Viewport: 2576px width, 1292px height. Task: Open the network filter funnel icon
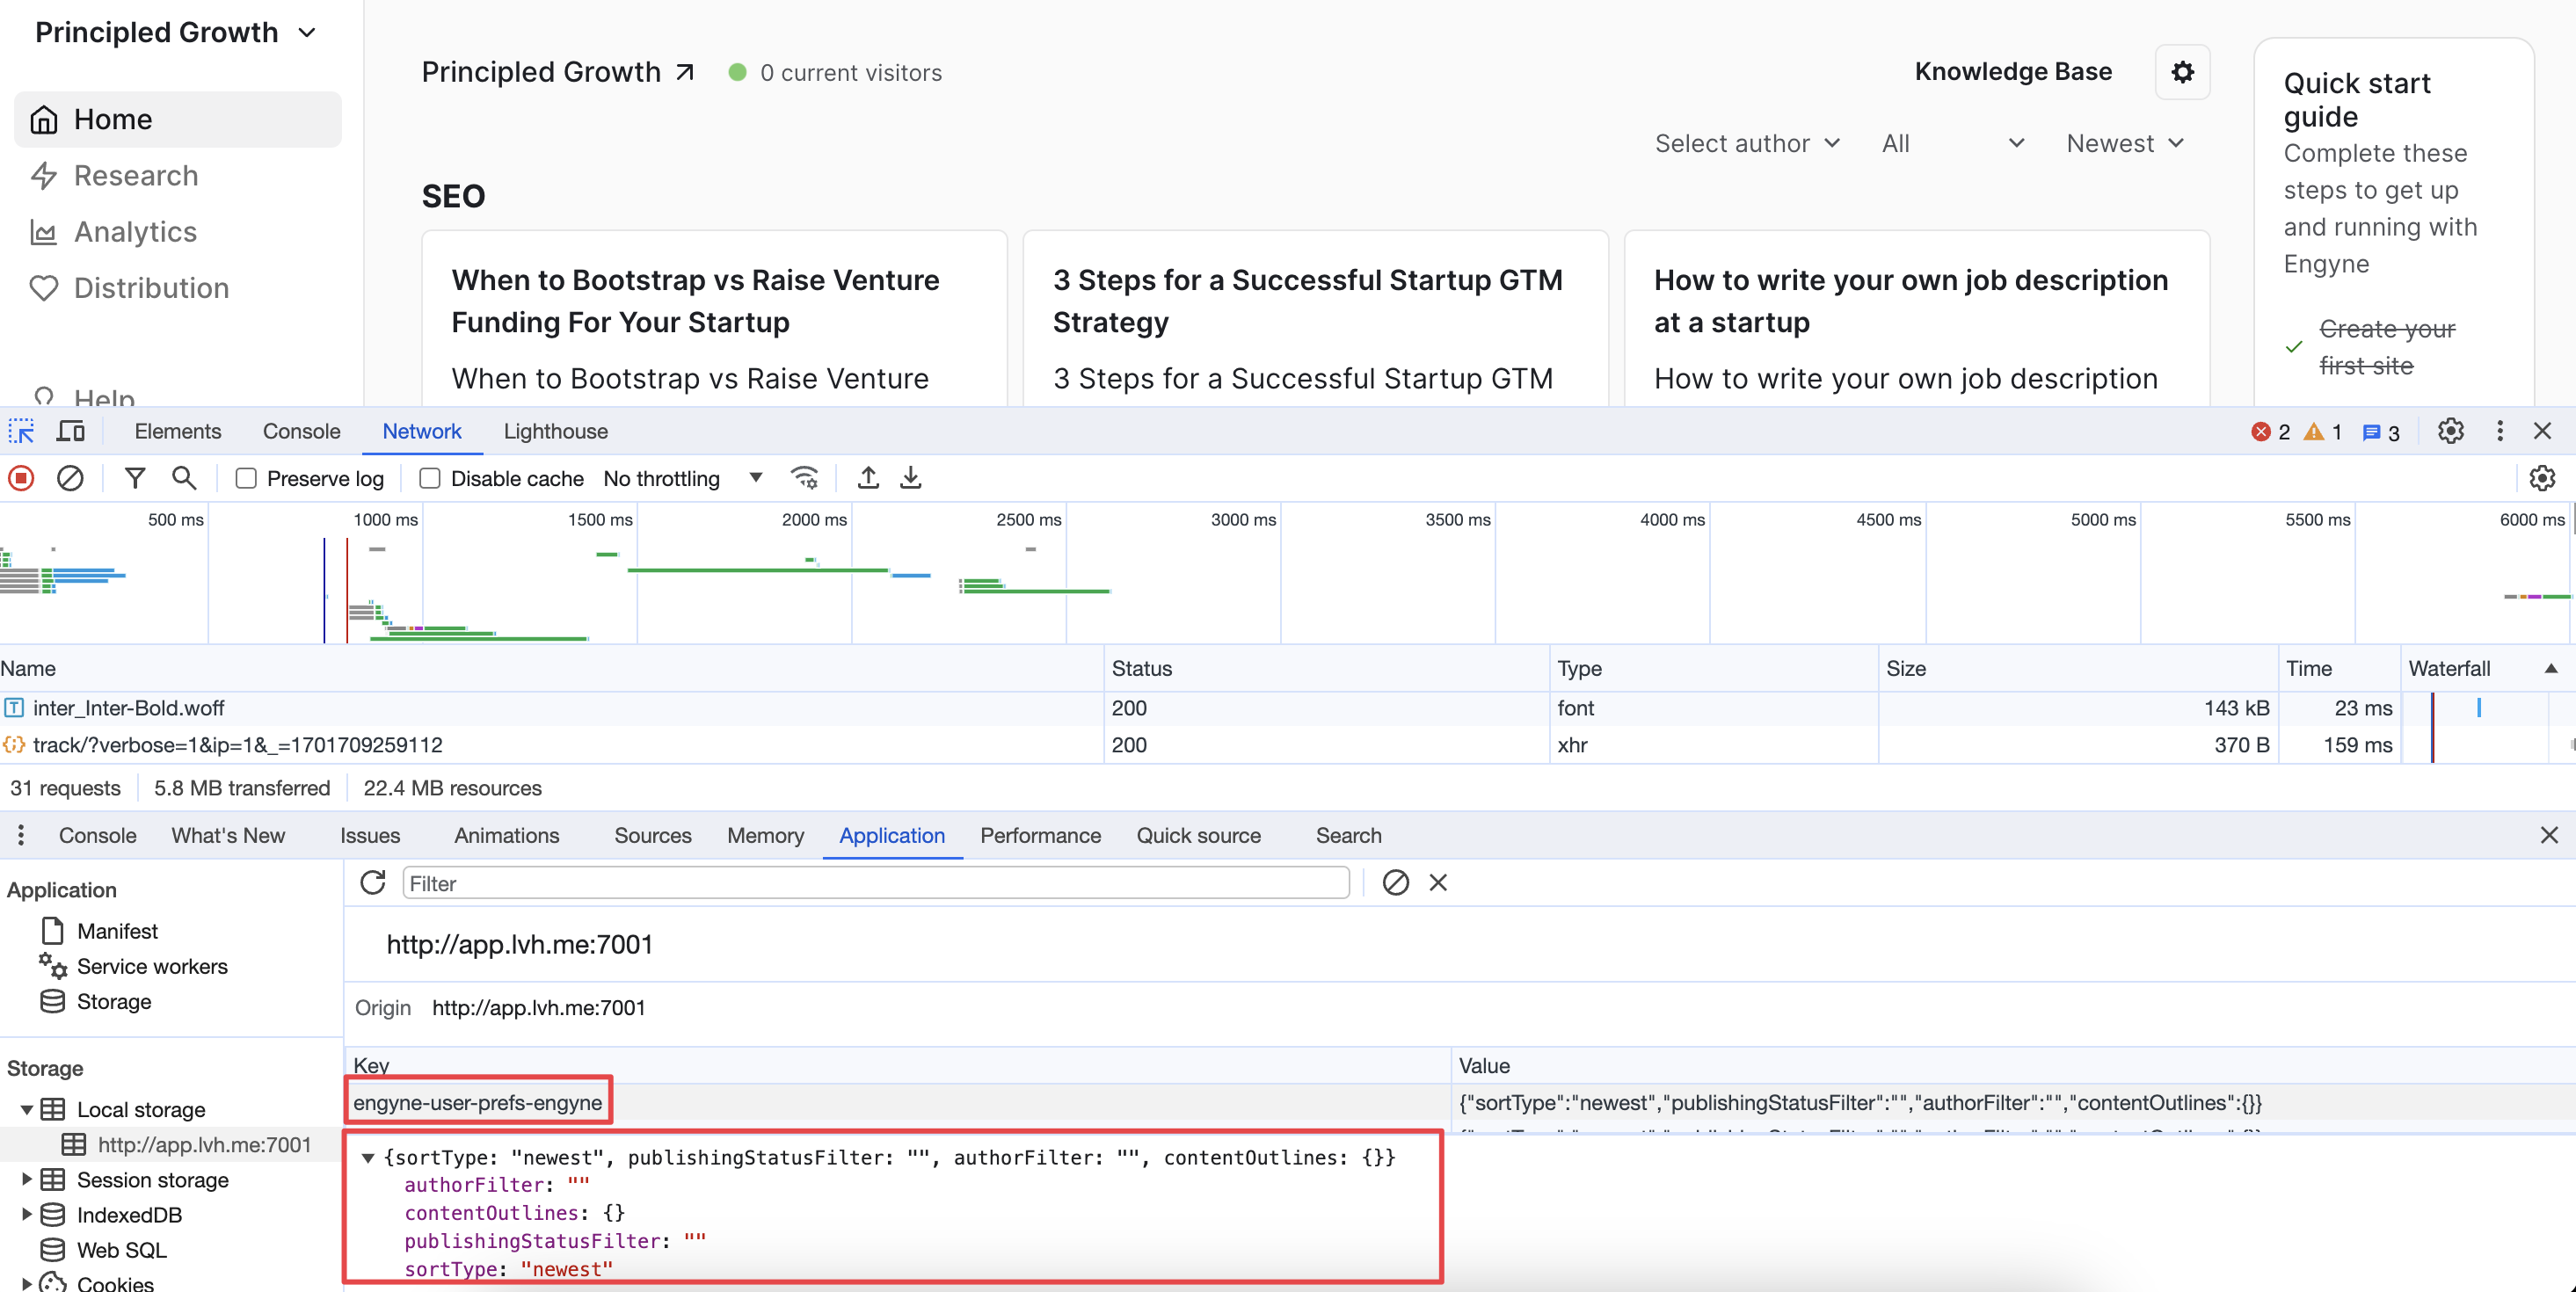(x=135, y=478)
